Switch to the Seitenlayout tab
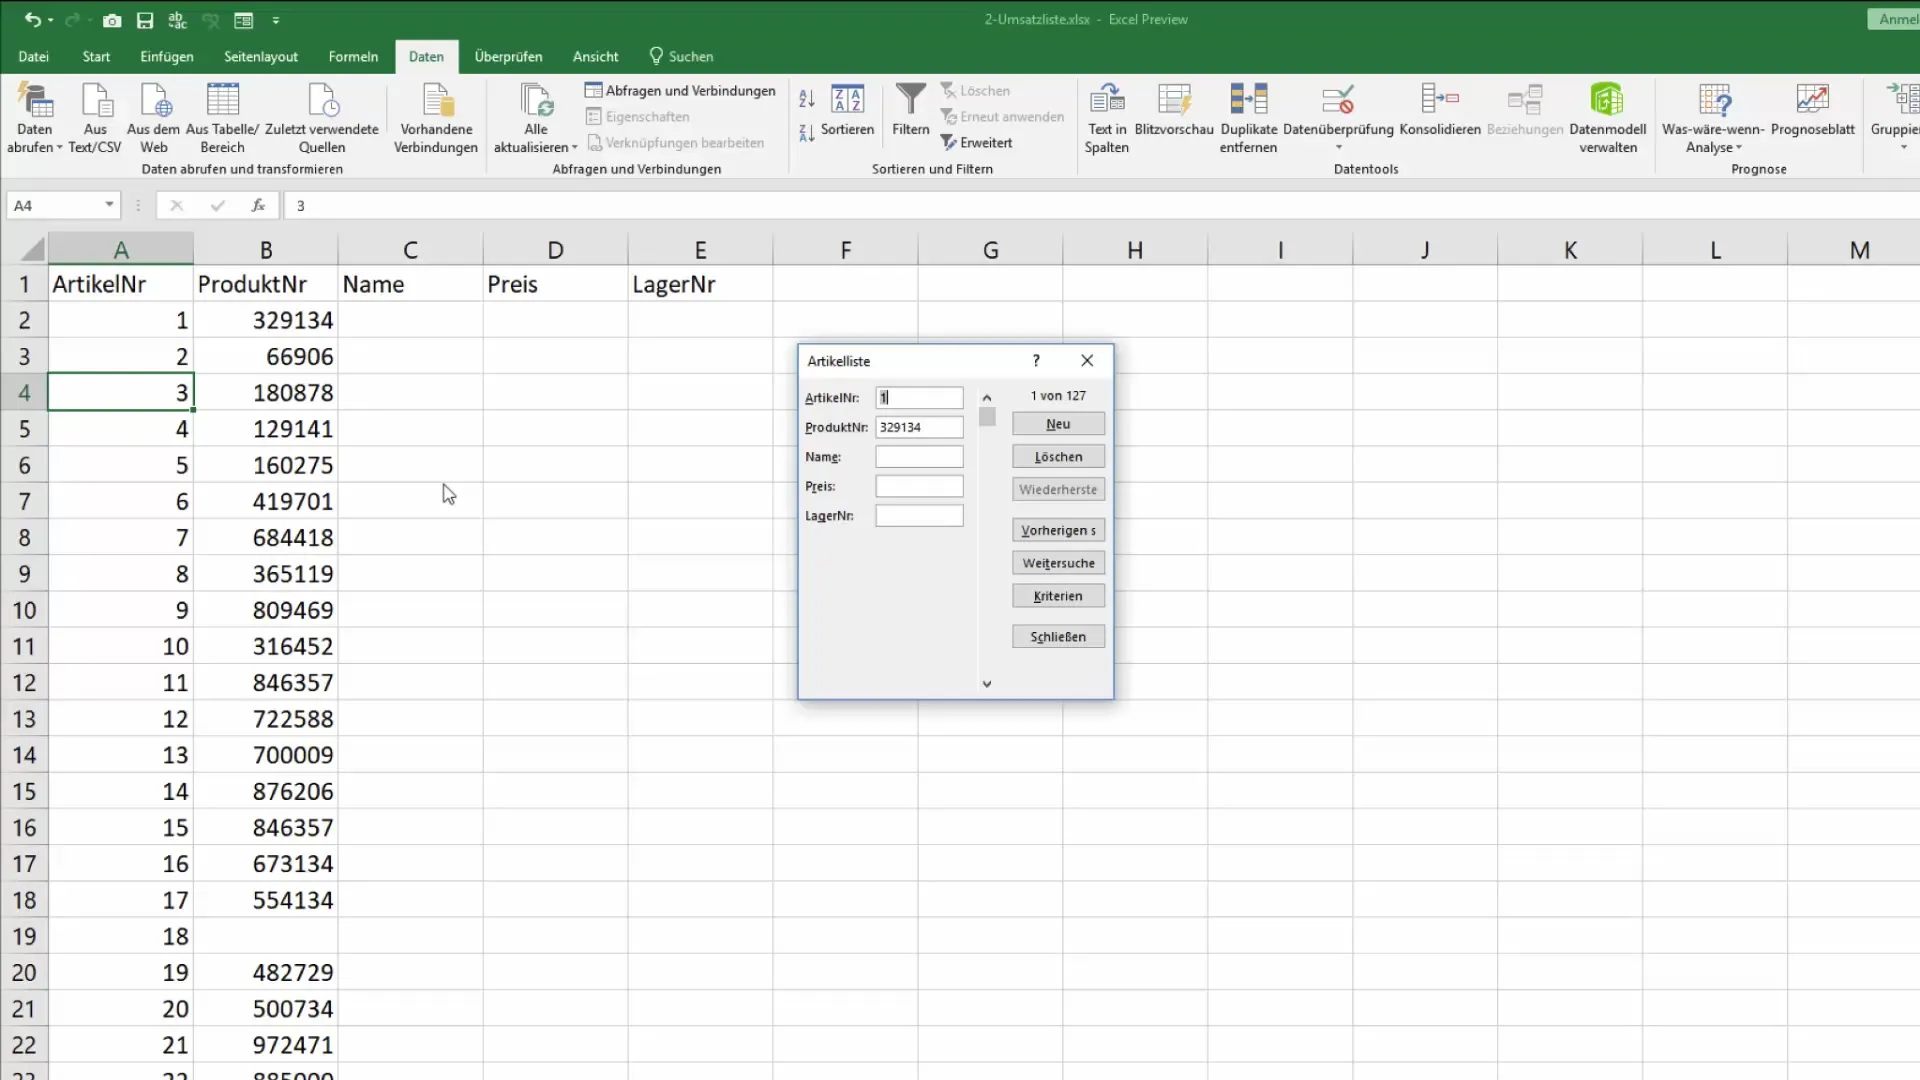This screenshot has height=1080, width=1920. click(x=261, y=57)
